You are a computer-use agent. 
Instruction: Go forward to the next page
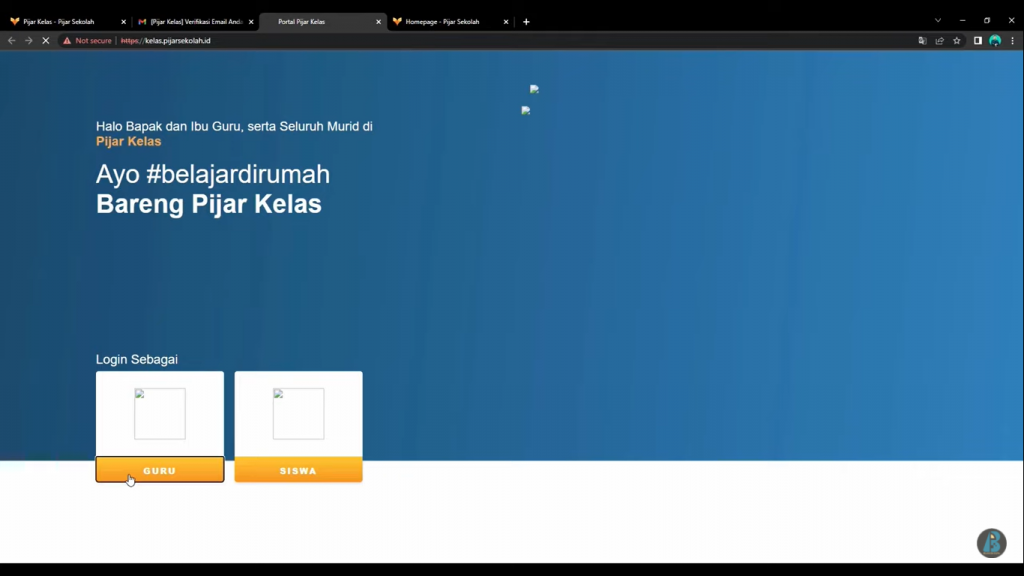(x=28, y=41)
